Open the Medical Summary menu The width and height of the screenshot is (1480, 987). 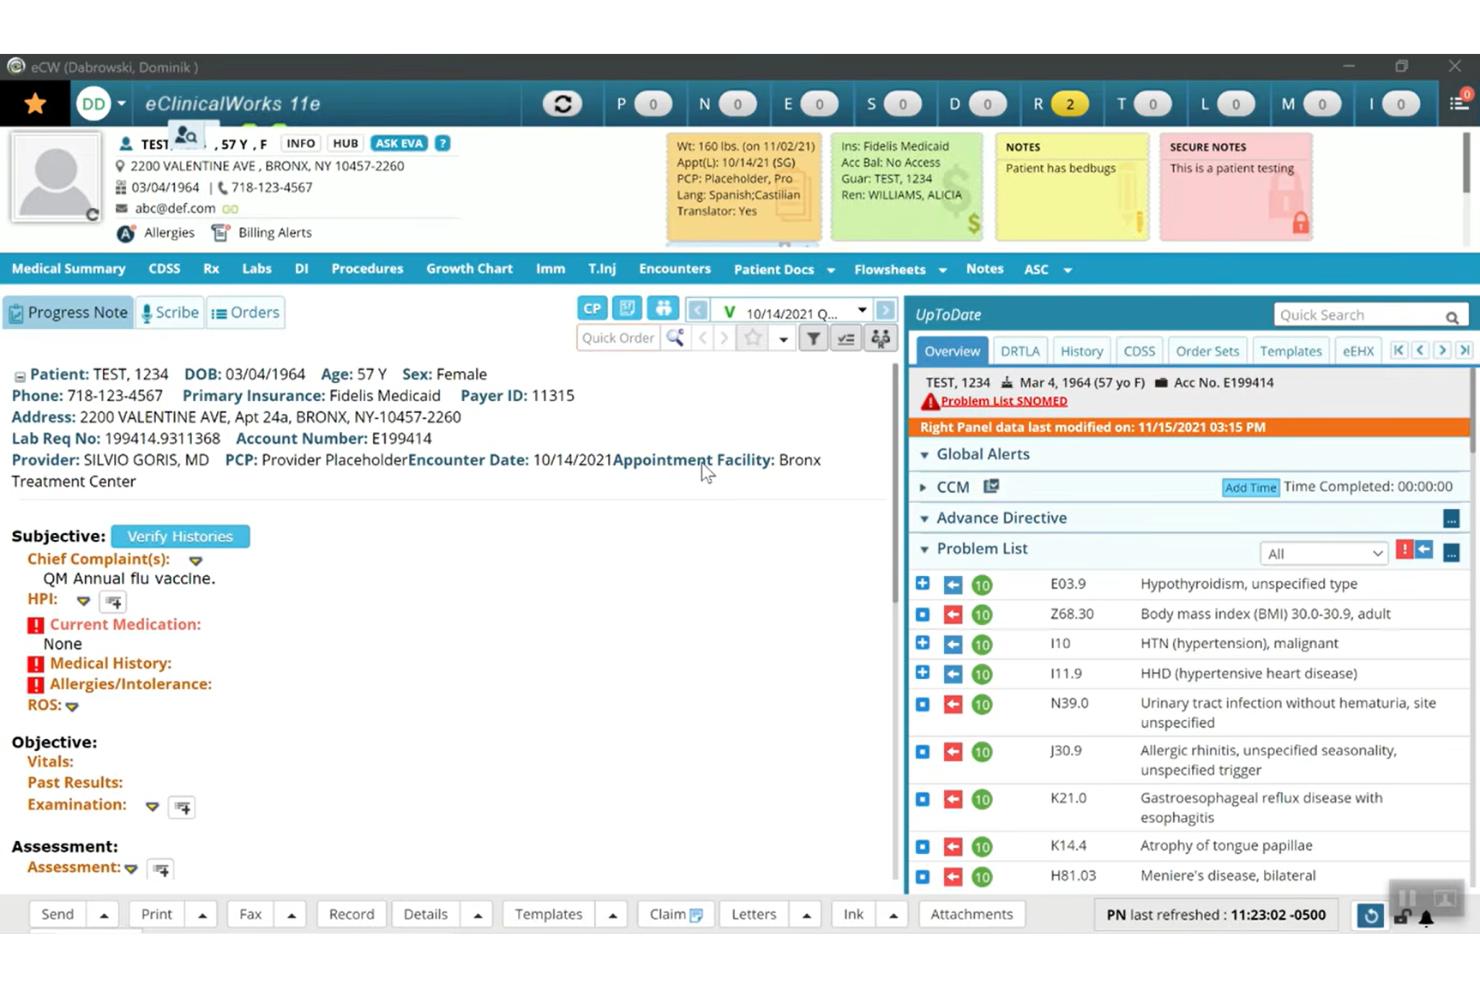click(x=68, y=269)
